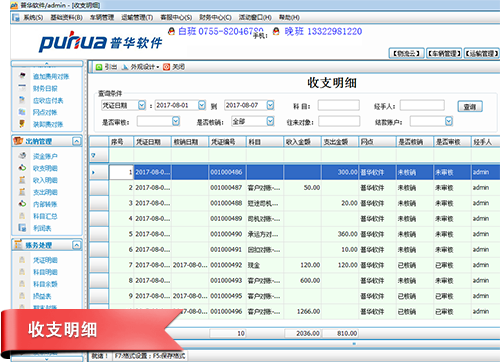The width and height of the screenshot is (500, 362).
Task: Click the 白班 QQ penguin icon
Action: click(171, 32)
